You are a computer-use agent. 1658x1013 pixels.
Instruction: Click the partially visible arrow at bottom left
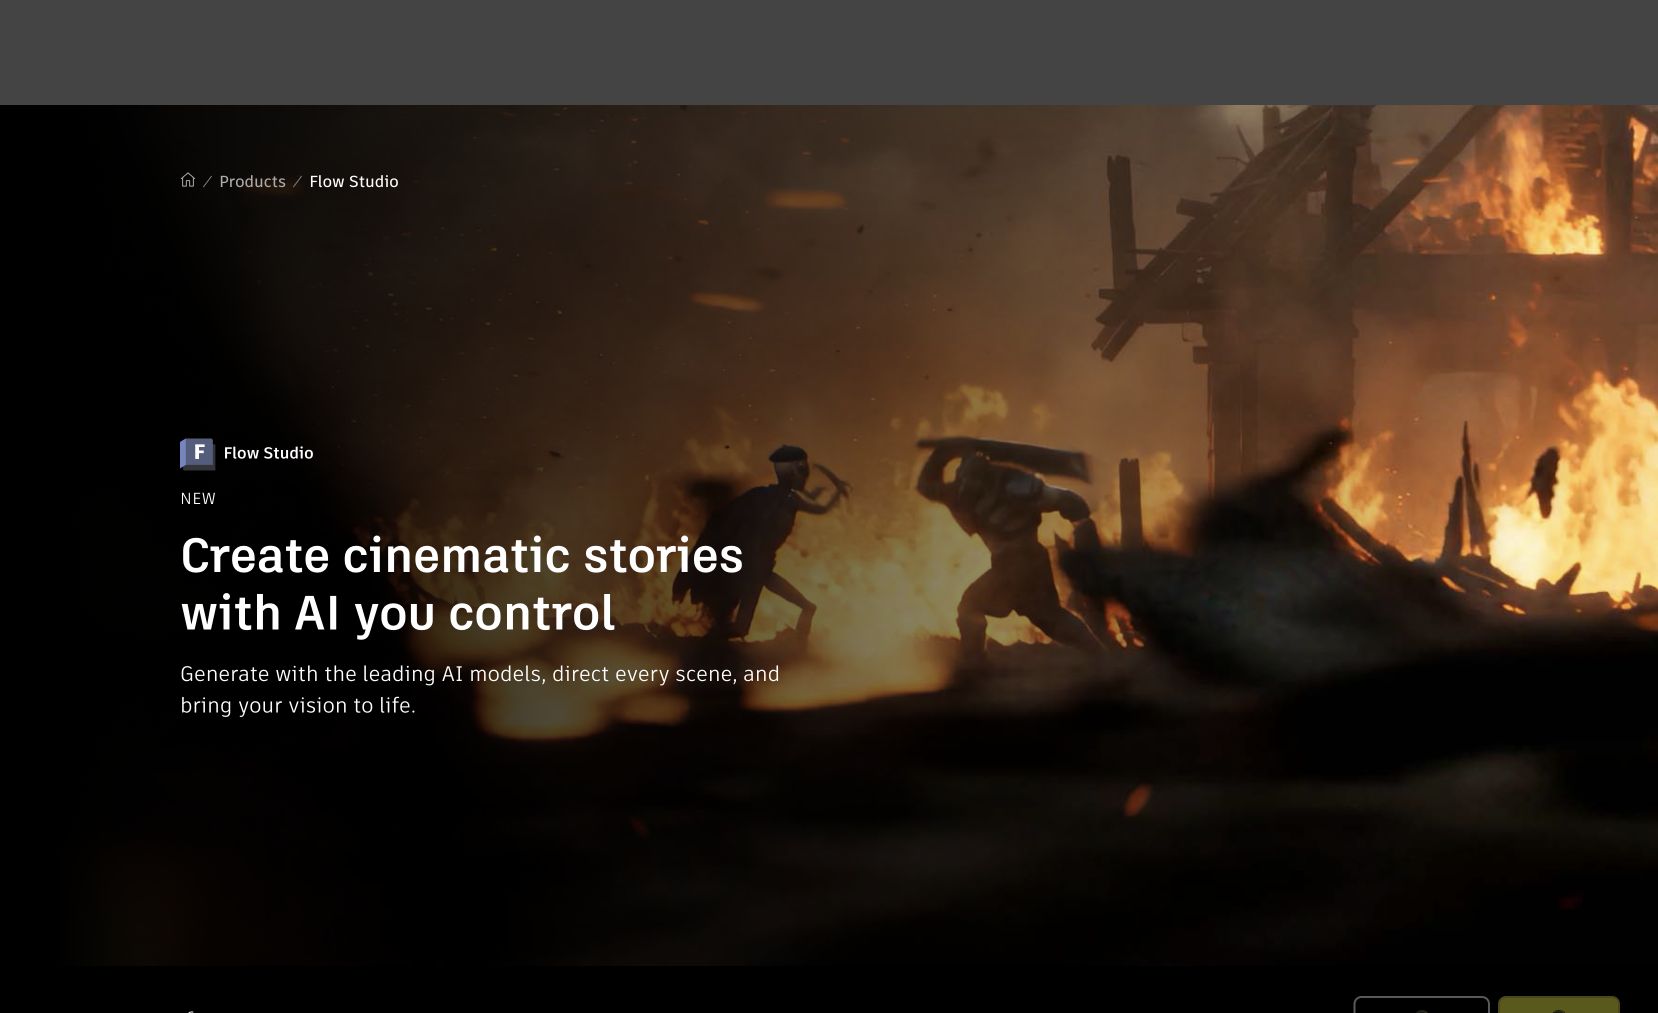(x=188, y=1010)
